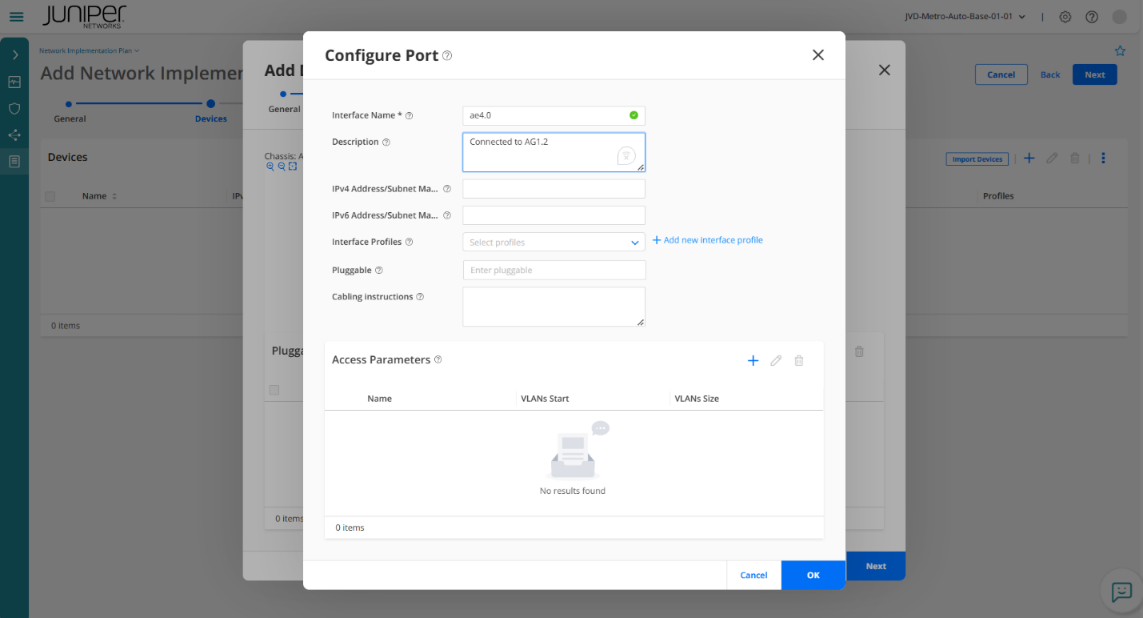Show help icon next to Pluggable
The image size is (1143, 618).
pyautogui.click(x=379, y=270)
